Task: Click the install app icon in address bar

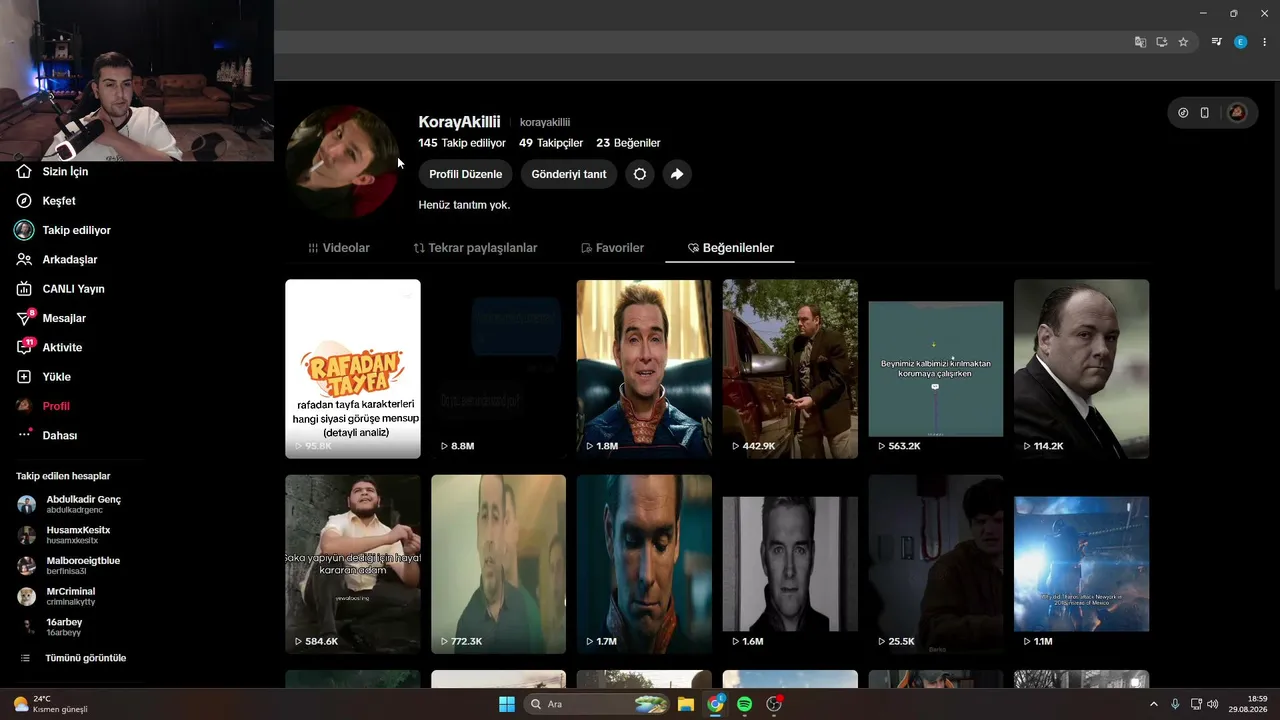Action: [1162, 42]
